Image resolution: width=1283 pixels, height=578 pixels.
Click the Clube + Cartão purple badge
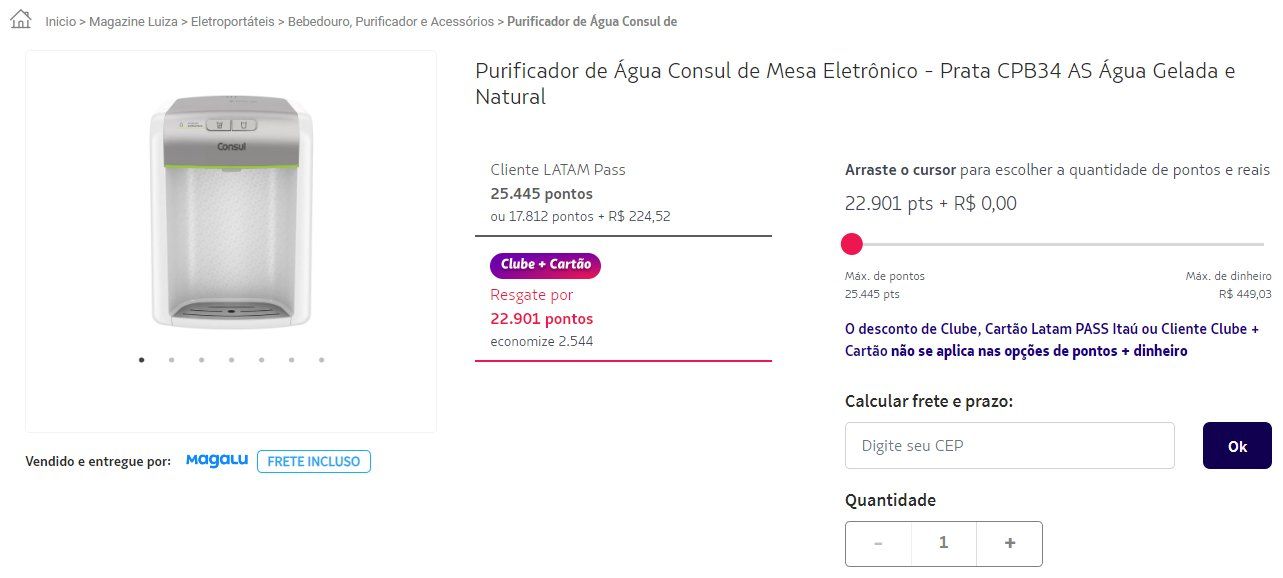(545, 265)
